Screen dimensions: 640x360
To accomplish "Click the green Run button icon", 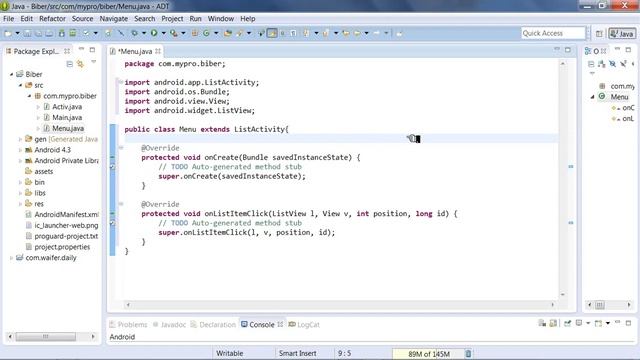I will 154,33.
